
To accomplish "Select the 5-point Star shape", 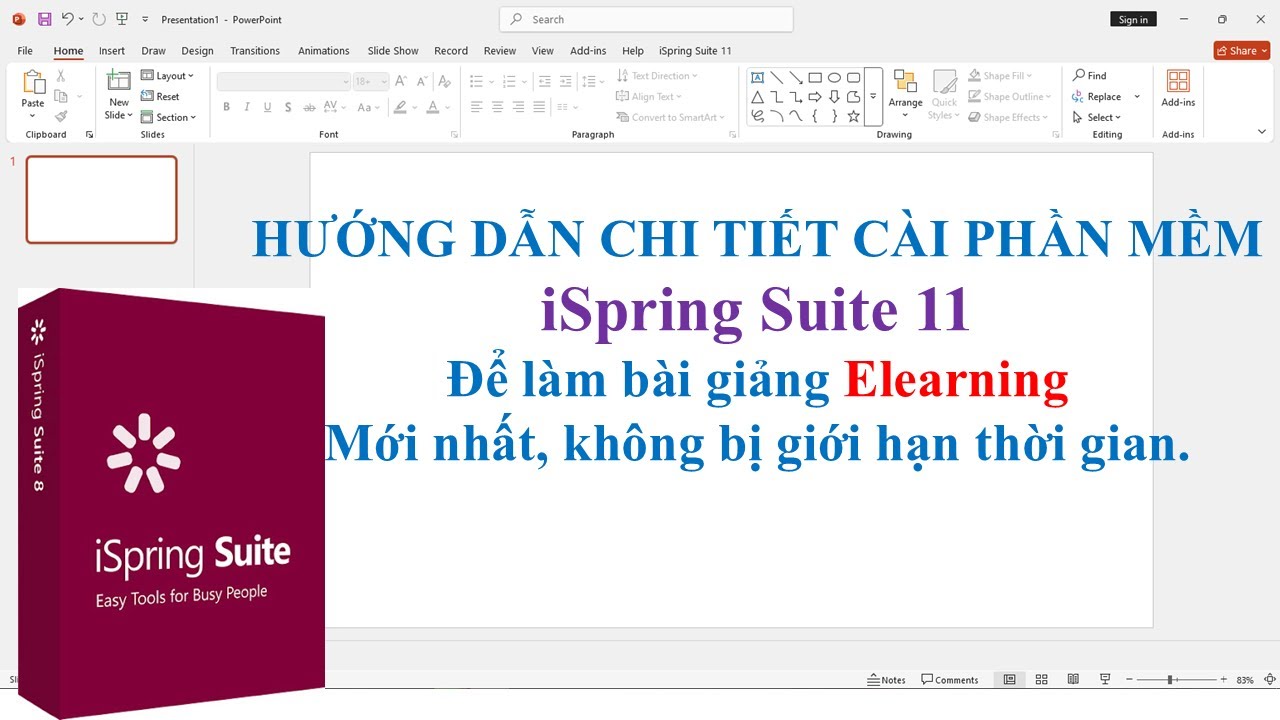I will (x=853, y=116).
